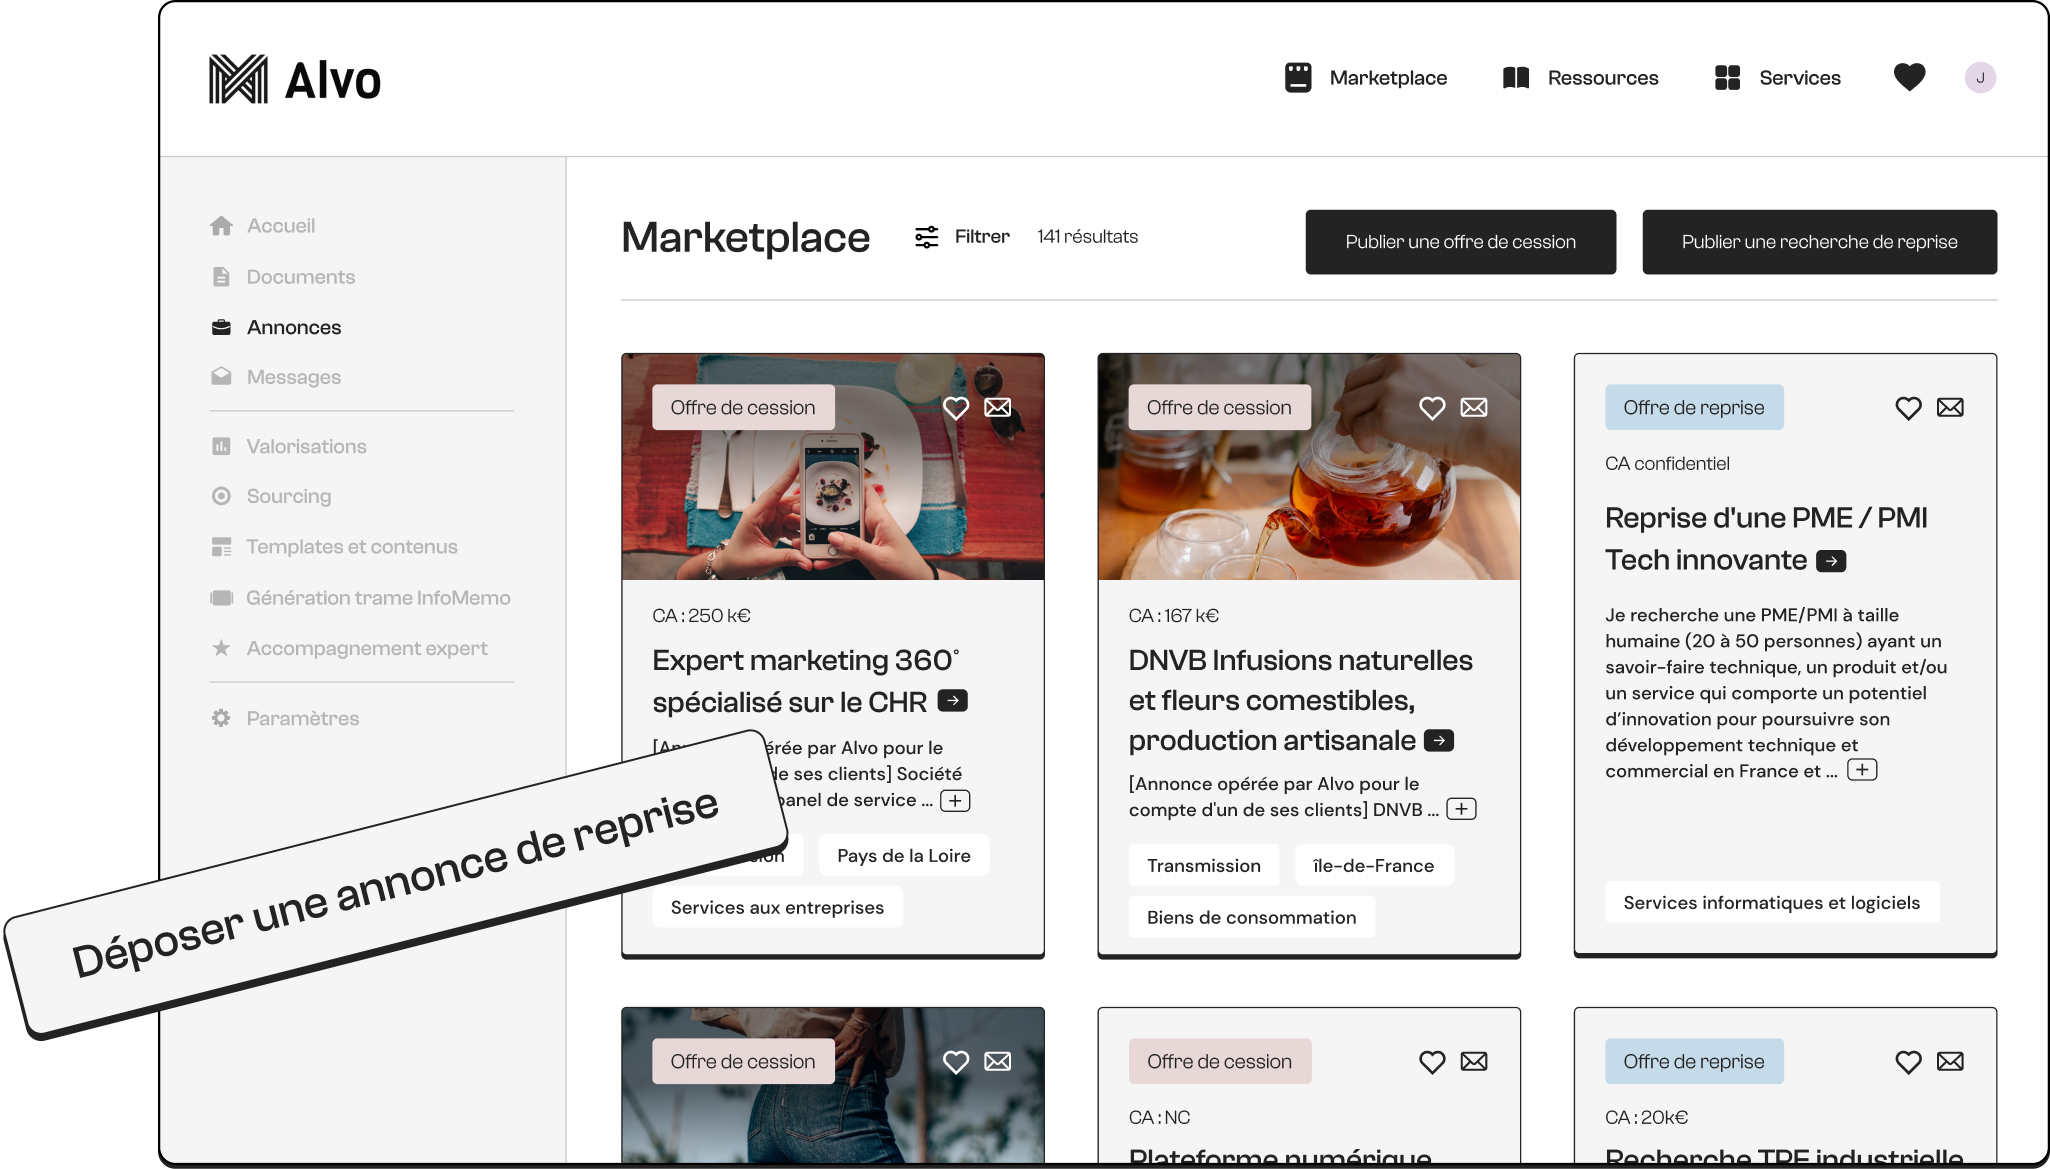Expand description of DNVB Infusions card
2050x1169 pixels.
[x=1461, y=809]
